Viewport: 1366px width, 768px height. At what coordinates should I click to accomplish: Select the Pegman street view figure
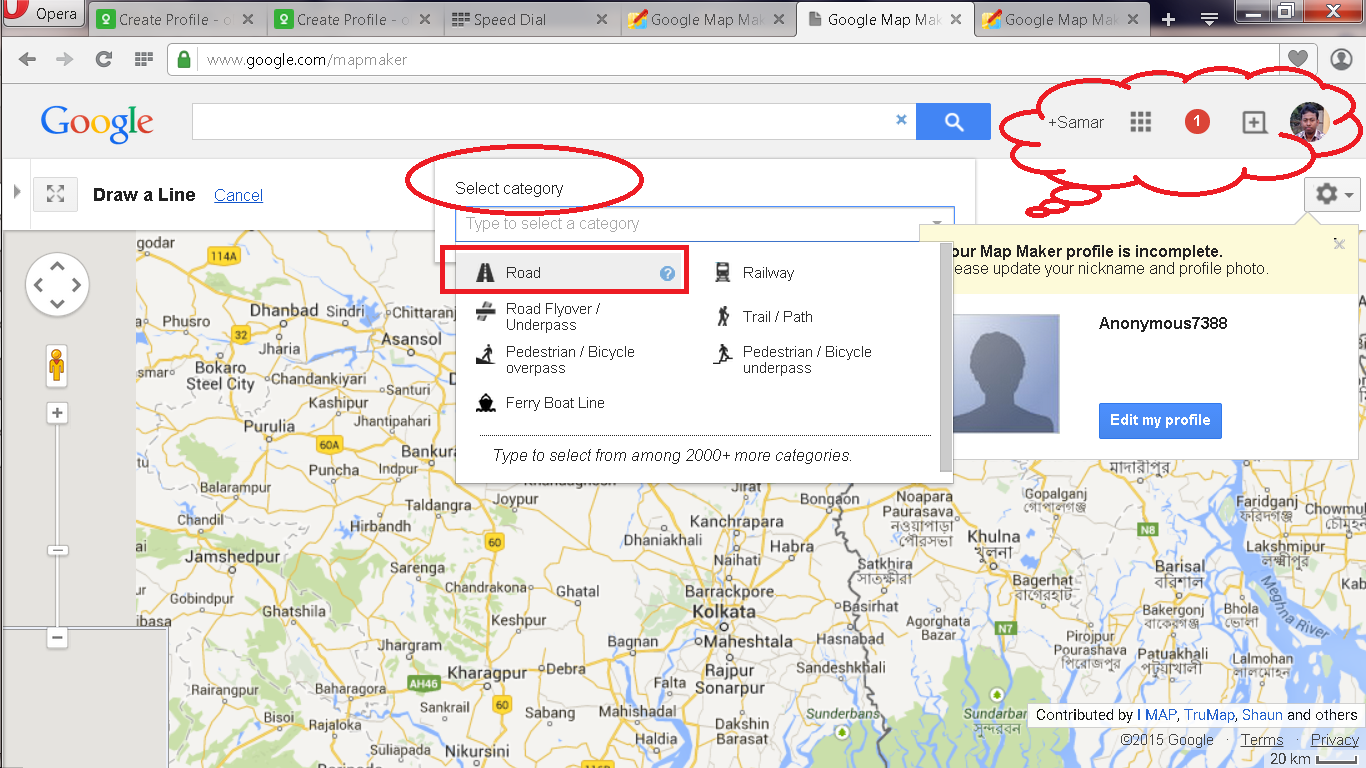coord(56,366)
